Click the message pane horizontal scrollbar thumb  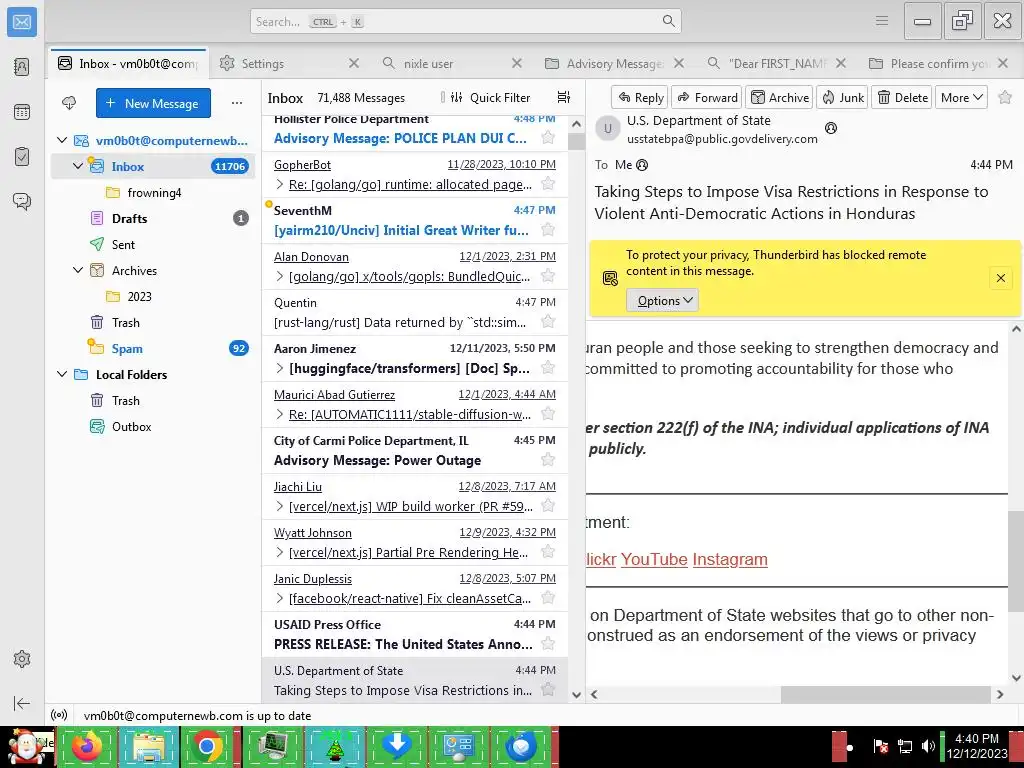[x=886, y=694]
